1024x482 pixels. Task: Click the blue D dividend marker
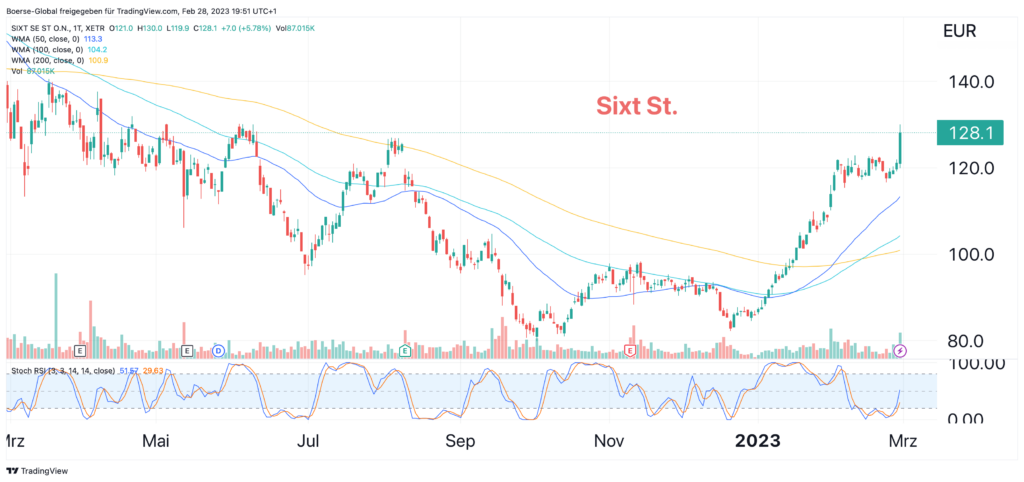[218, 350]
